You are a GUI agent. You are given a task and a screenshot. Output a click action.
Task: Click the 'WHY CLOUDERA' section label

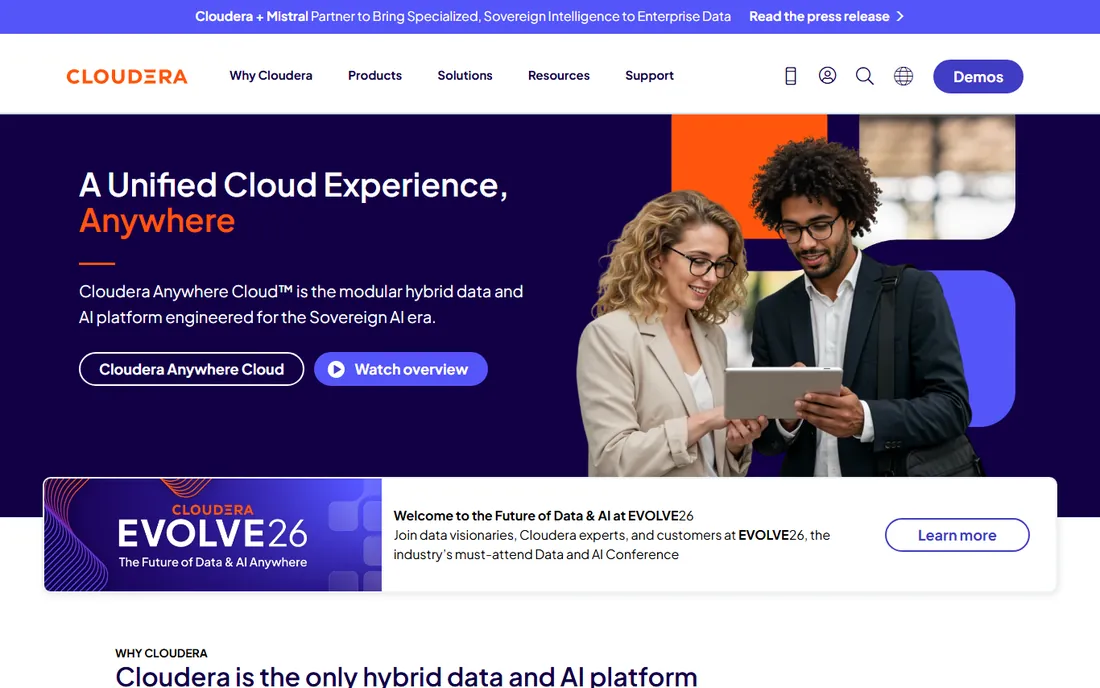[161, 653]
